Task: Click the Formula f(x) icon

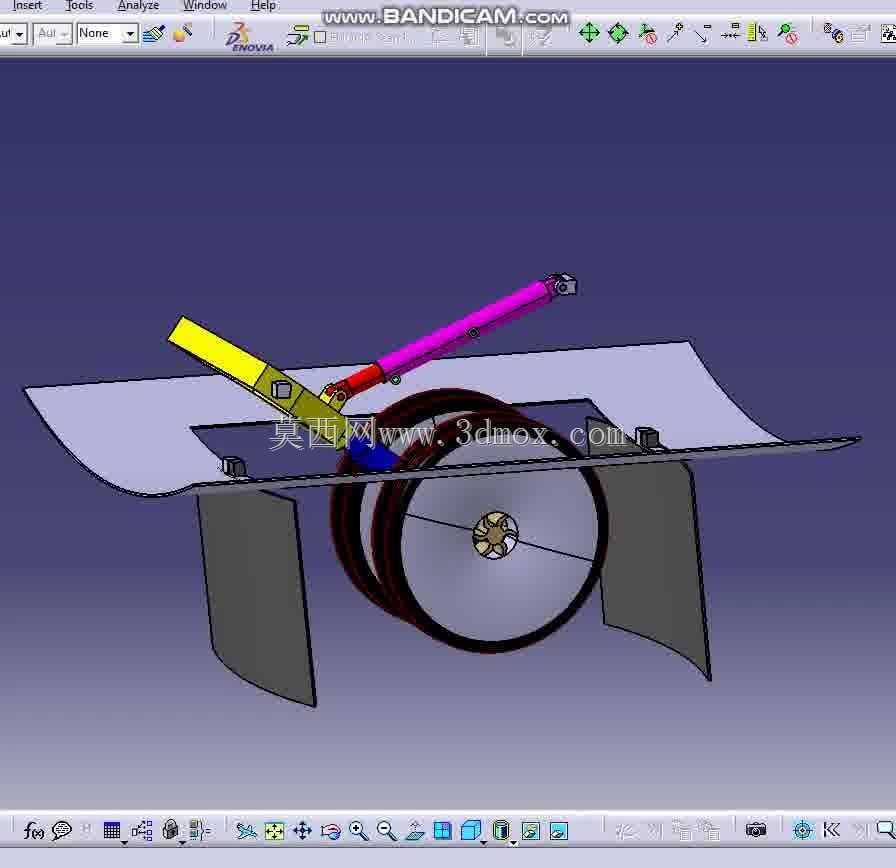Action: pyautogui.click(x=34, y=830)
